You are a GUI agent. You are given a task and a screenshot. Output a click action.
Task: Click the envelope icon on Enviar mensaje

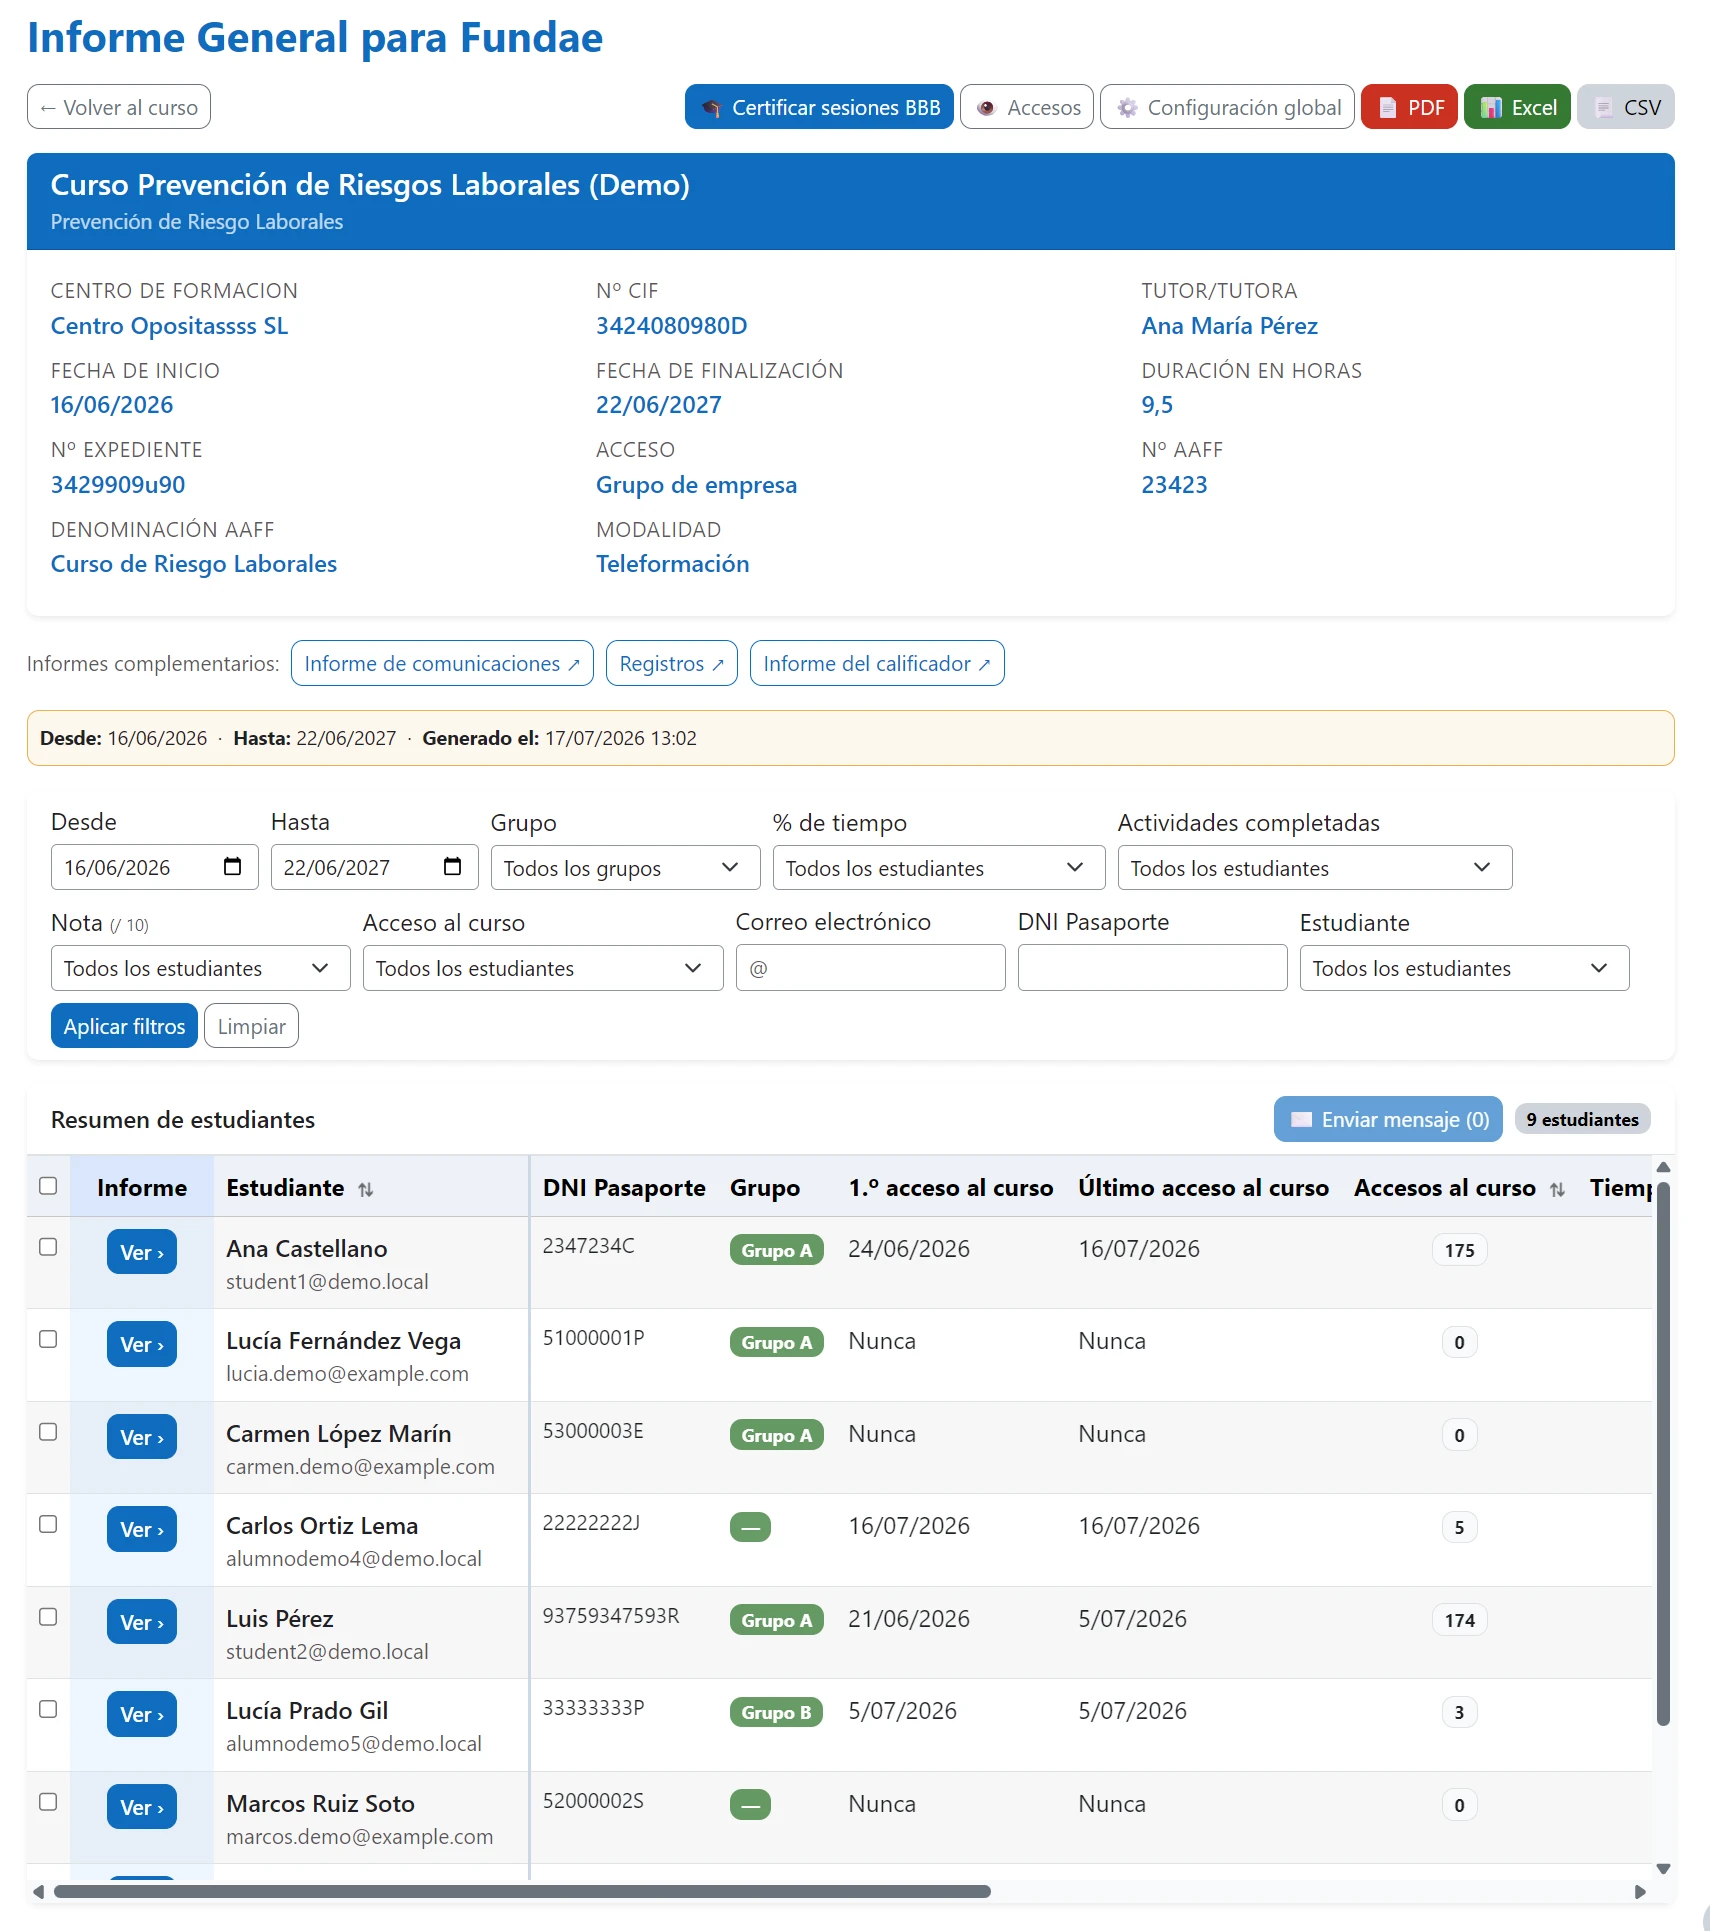click(x=1301, y=1119)
